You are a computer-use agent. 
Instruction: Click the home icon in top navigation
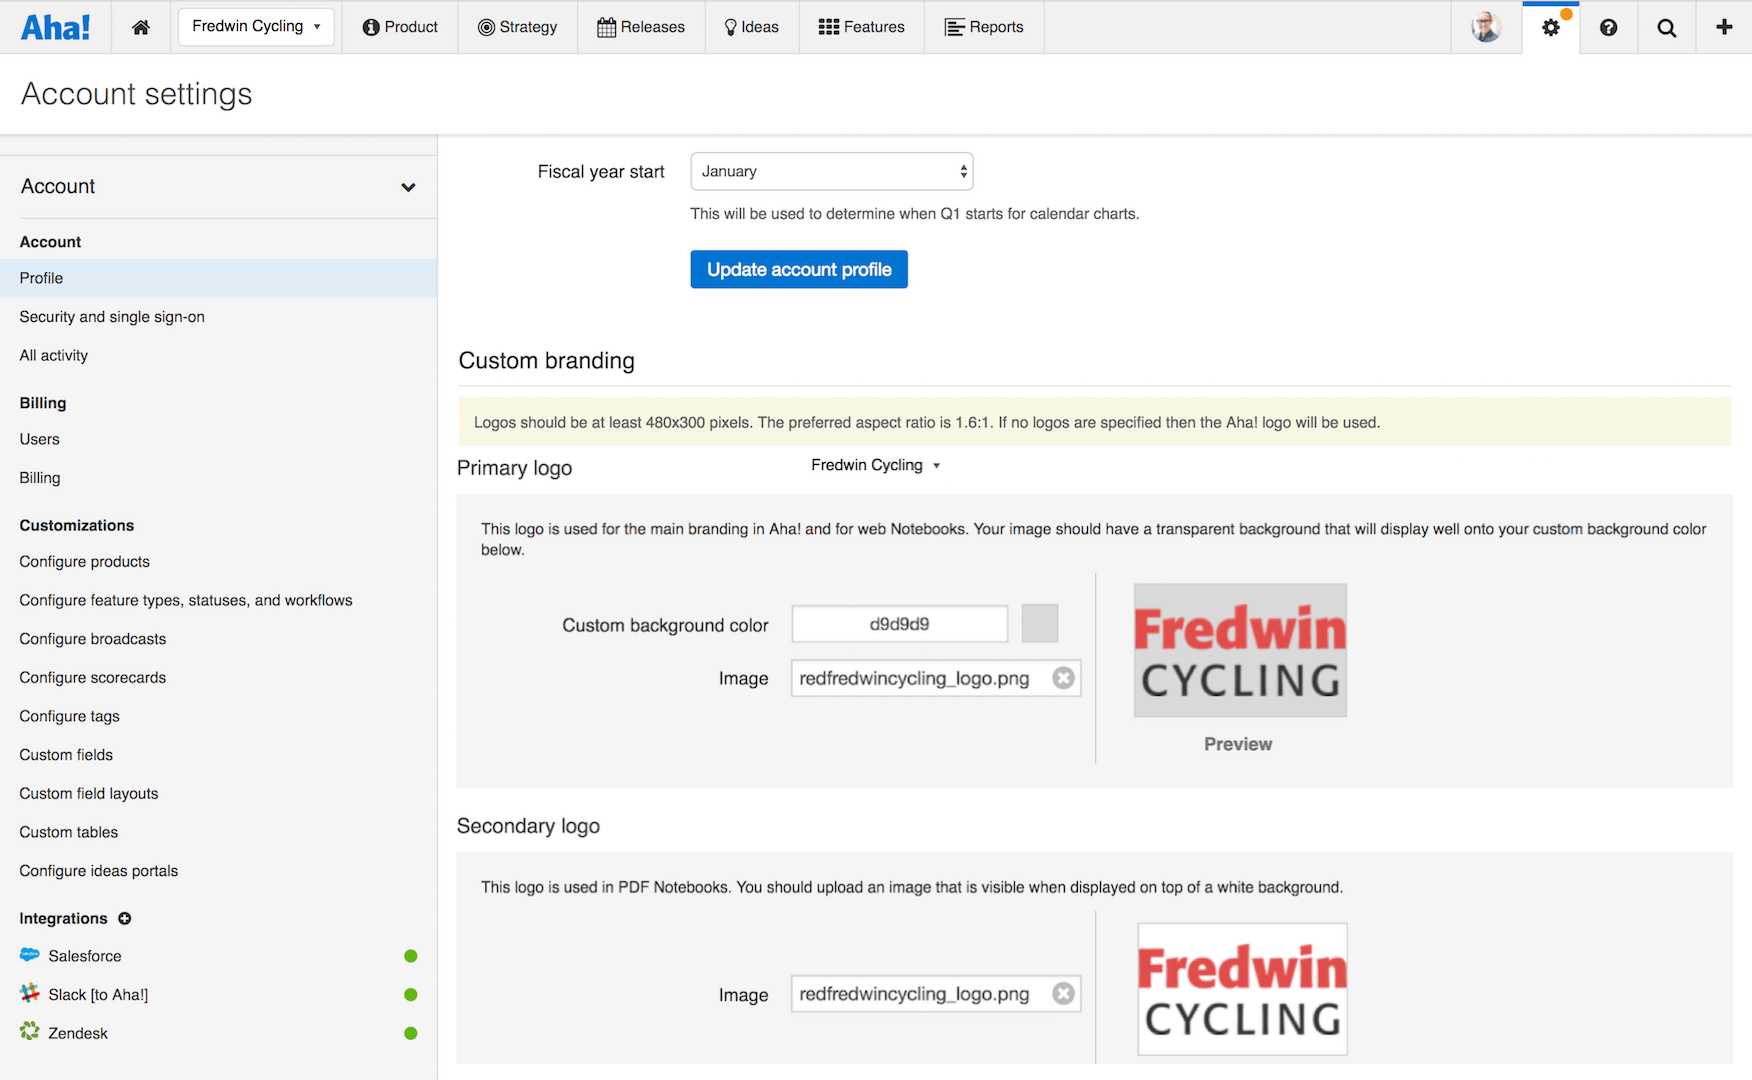coord(141,27)
